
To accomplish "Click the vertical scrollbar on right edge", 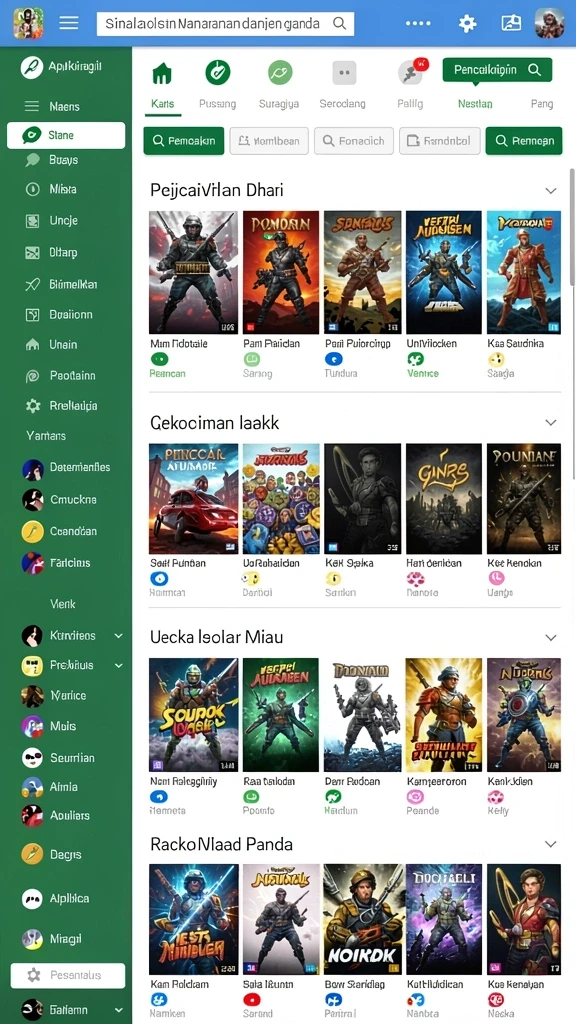I will pyautogui.click(x=572, y=227).
